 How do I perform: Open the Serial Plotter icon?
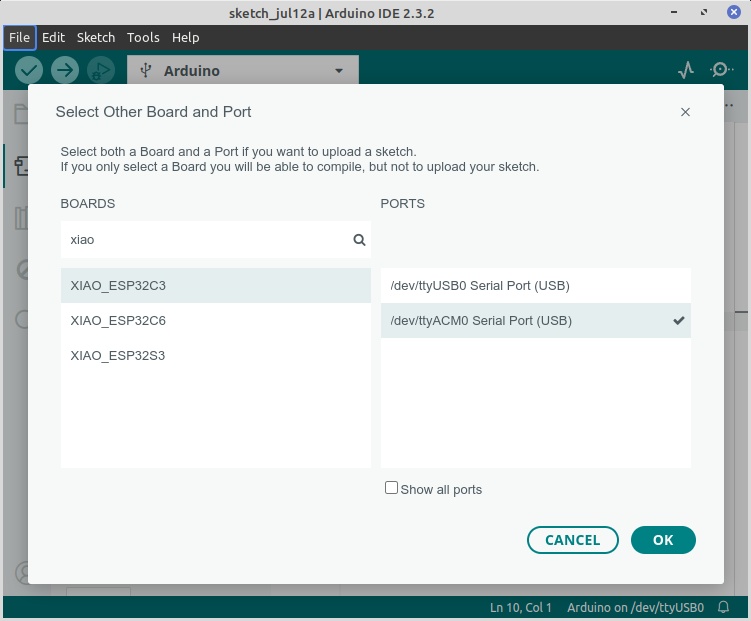pos(686,70)
